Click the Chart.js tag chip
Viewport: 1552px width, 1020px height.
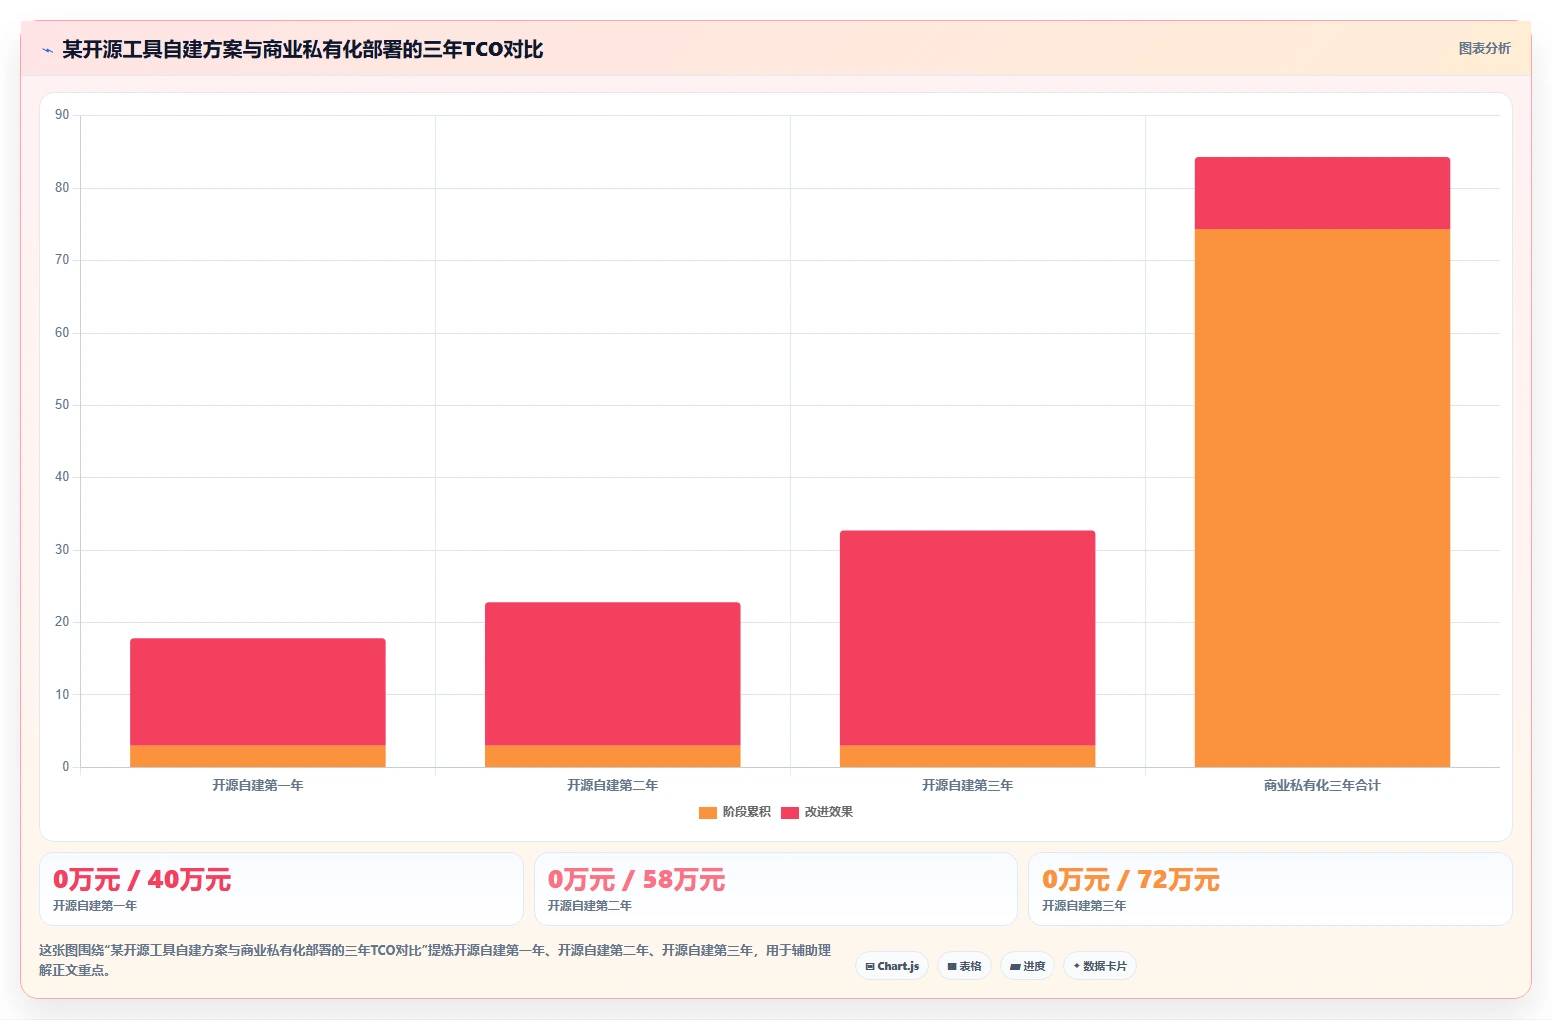coord(892,966)
